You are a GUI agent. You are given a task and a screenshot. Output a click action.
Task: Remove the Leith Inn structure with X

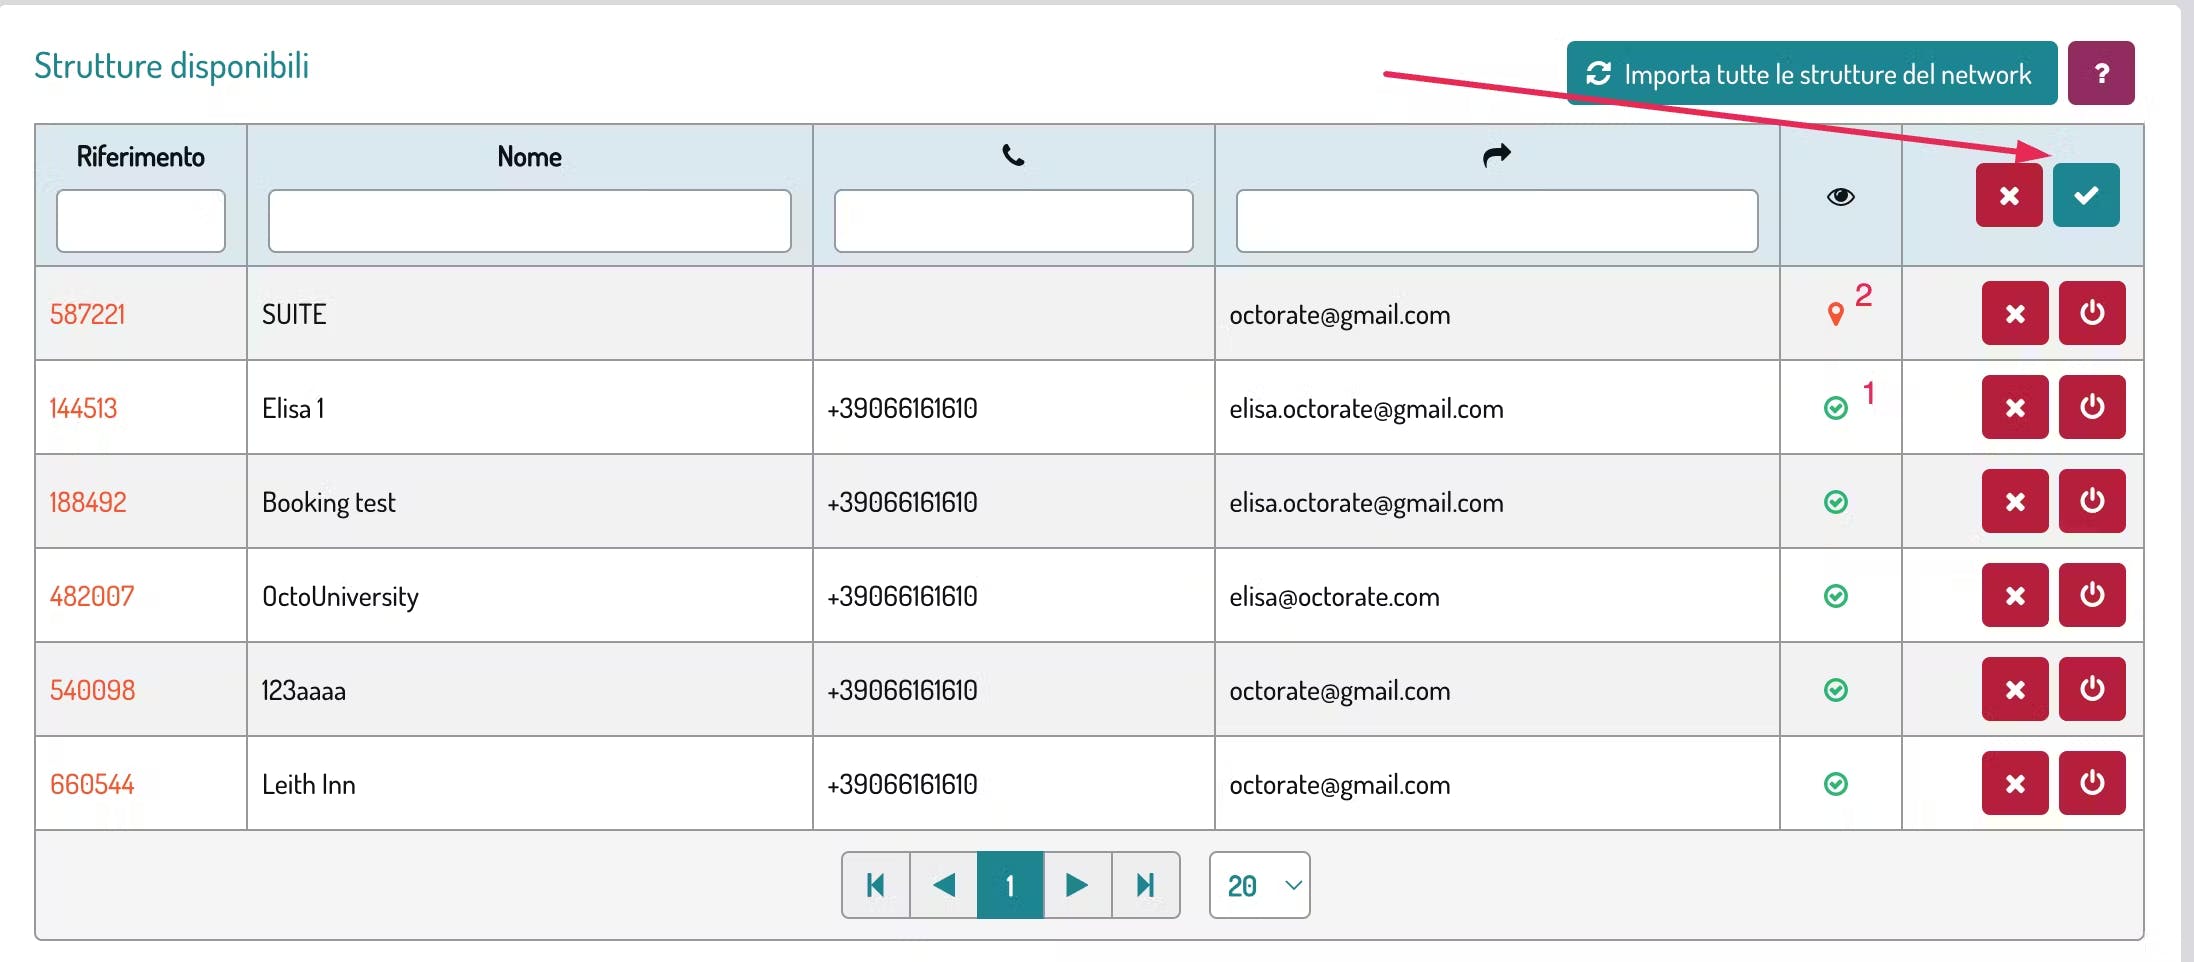click(x=2015, y=783)
